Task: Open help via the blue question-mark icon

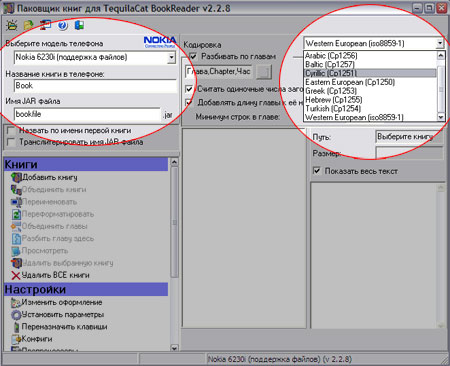Action: click(62, 25)
